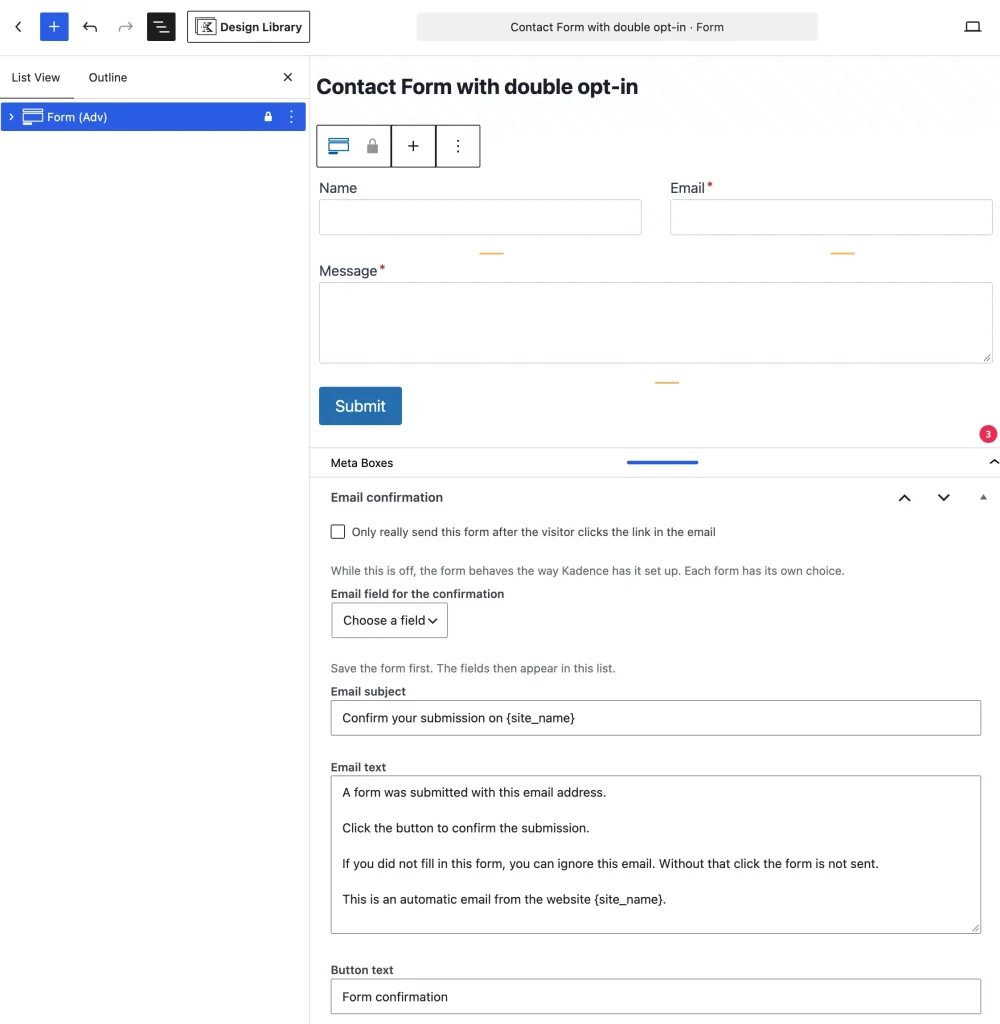The image size is (1000, 1024).
Task: Click into the Email text textarea
Action: click(656, 855)
